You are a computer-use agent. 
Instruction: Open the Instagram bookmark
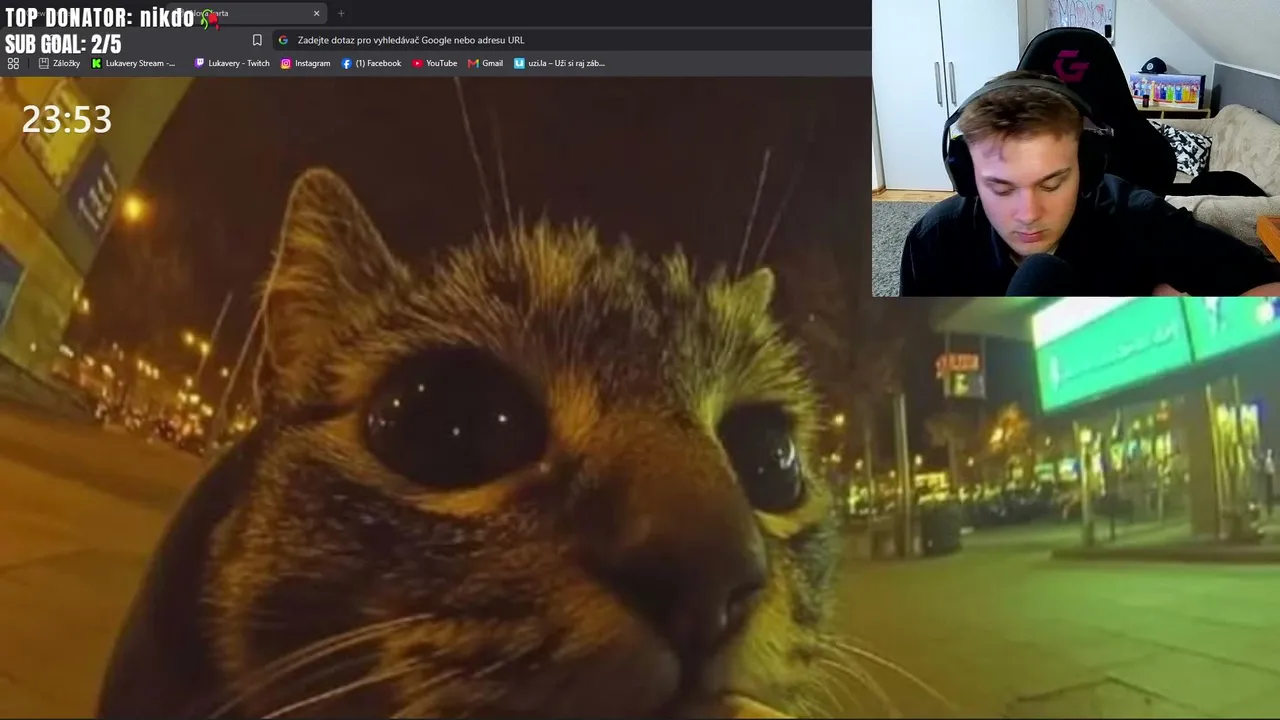pos(305,63)
